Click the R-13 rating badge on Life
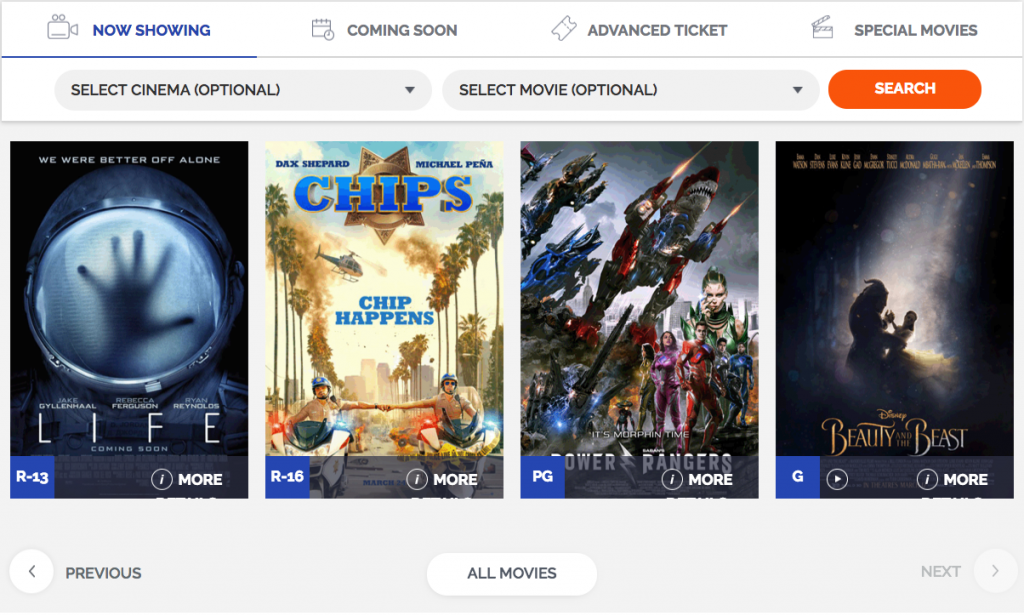The width and height of the screenshot is (1024, 616). (32, 478)
